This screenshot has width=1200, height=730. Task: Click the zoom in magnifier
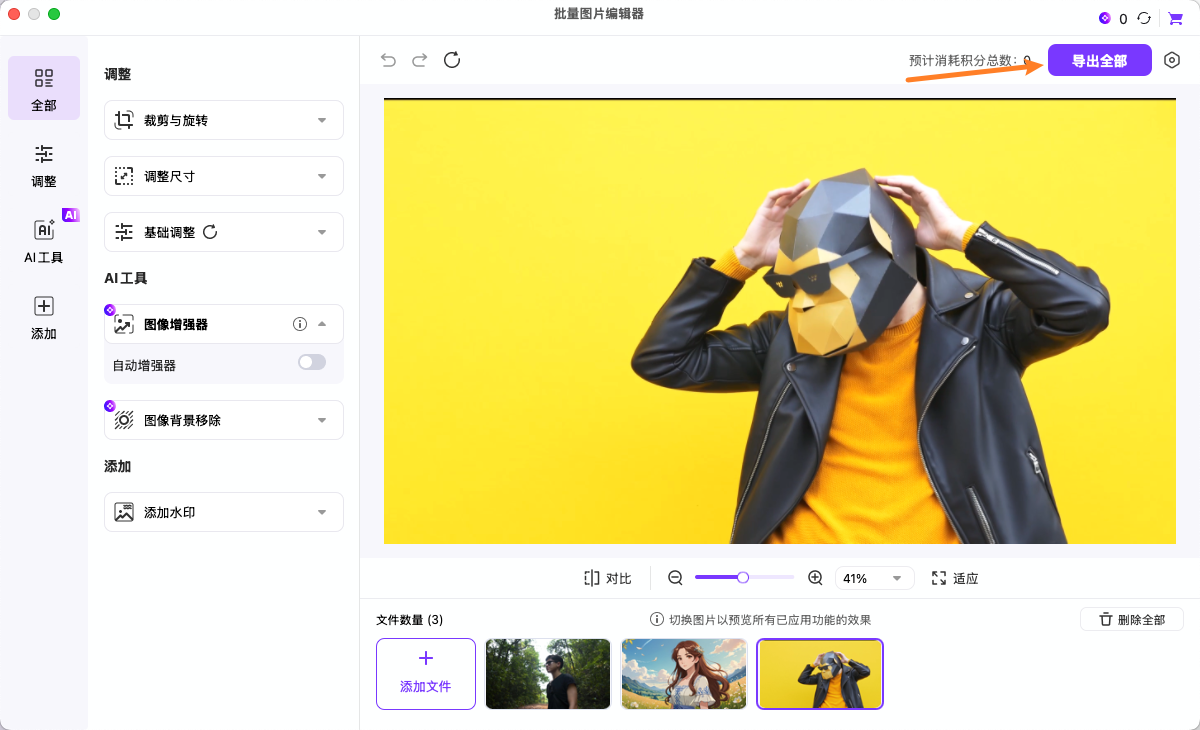pyautogui.click(x=815, y=578)
